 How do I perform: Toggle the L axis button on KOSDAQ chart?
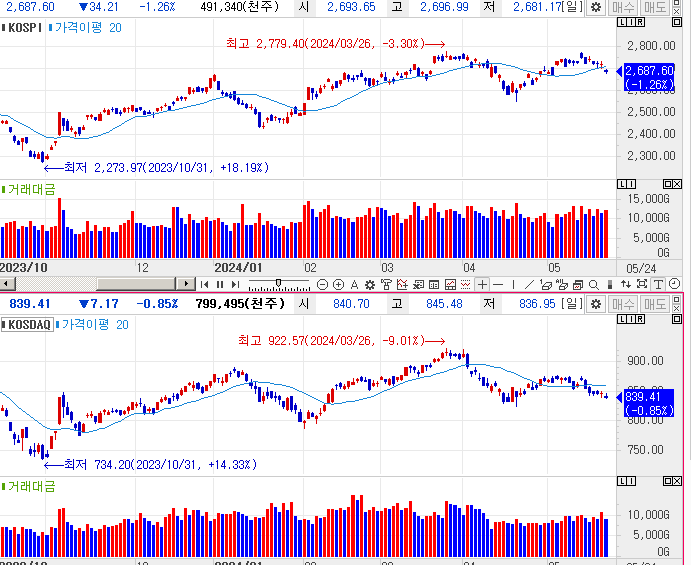(622, 319)
